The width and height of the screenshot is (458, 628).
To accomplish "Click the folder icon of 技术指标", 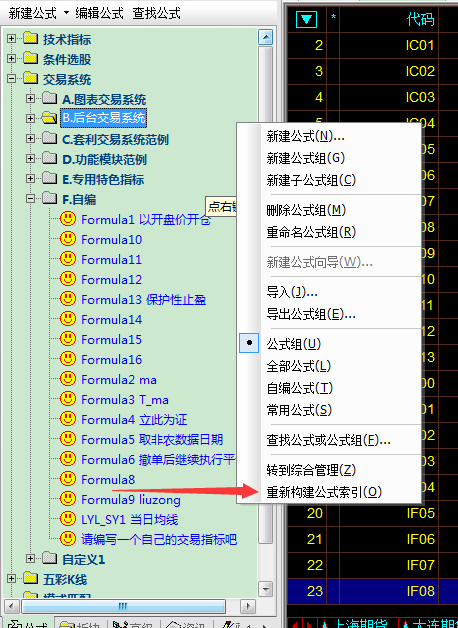I will tap(30, 39).
